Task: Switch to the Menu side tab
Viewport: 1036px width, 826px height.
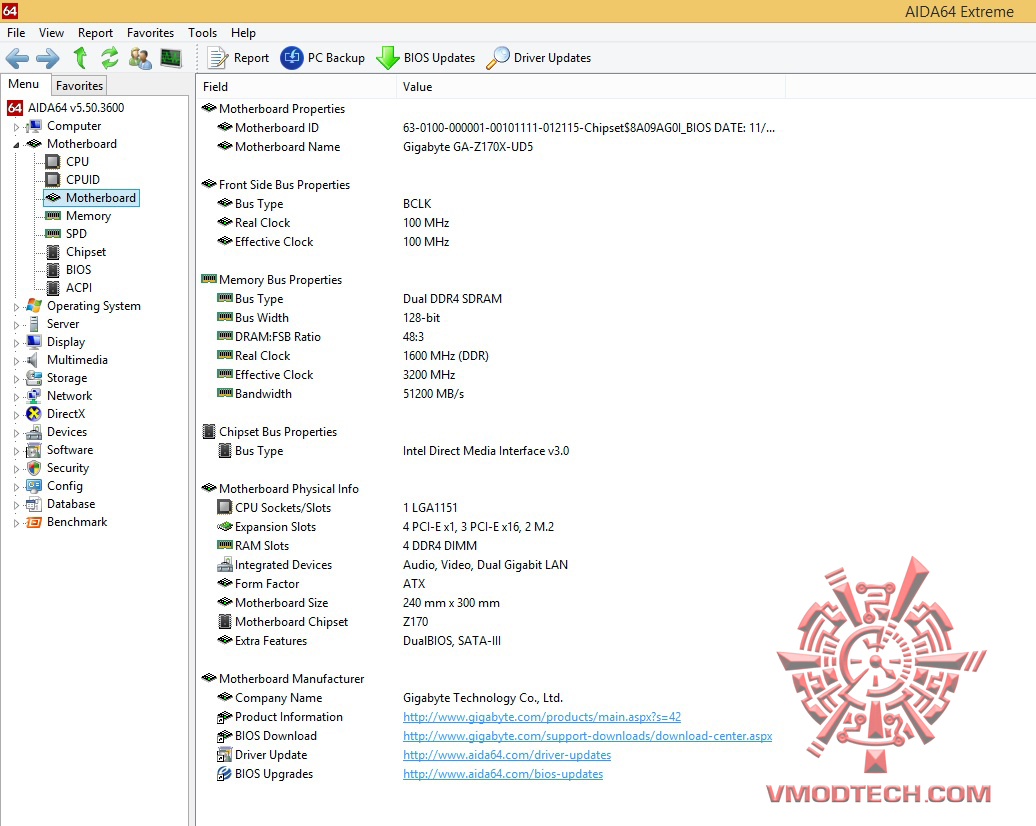Action: pos(24,84)
